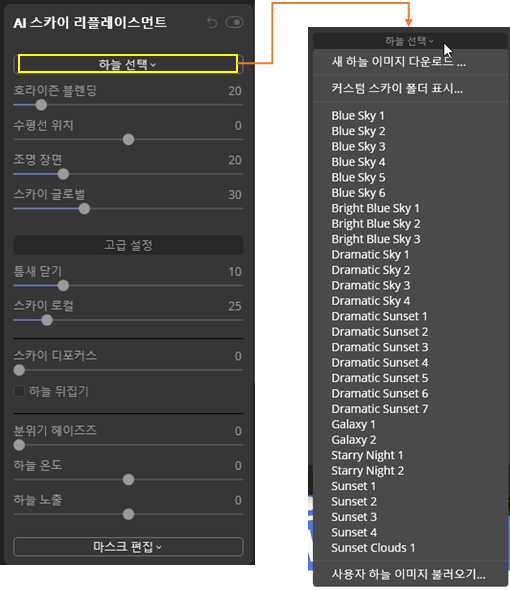Click the 스카이 로컬 slider handle

tap(47, 320)
